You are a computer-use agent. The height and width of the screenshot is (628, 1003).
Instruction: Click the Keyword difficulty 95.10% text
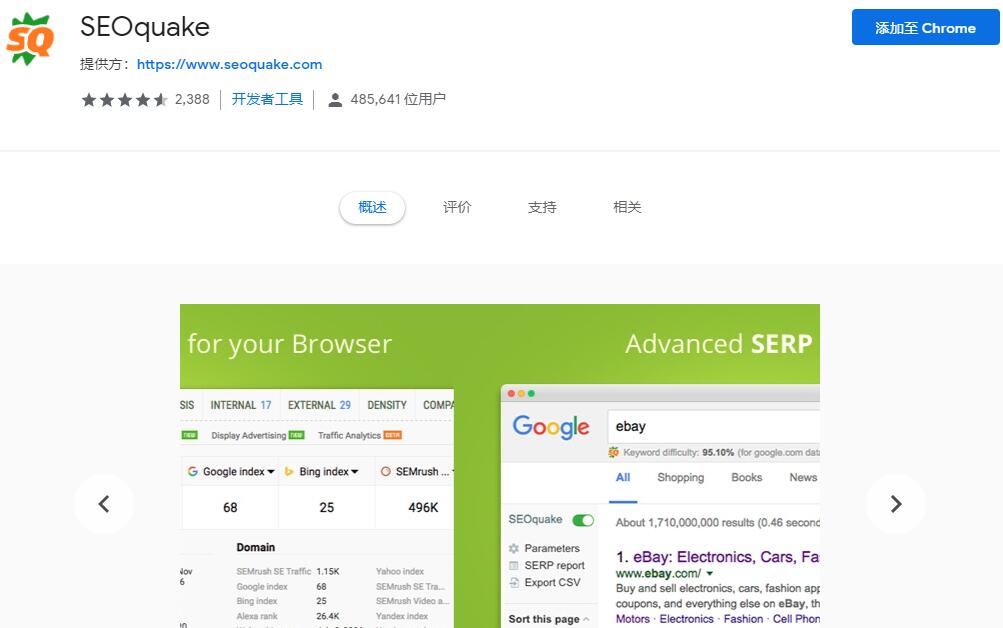[679, 452]
